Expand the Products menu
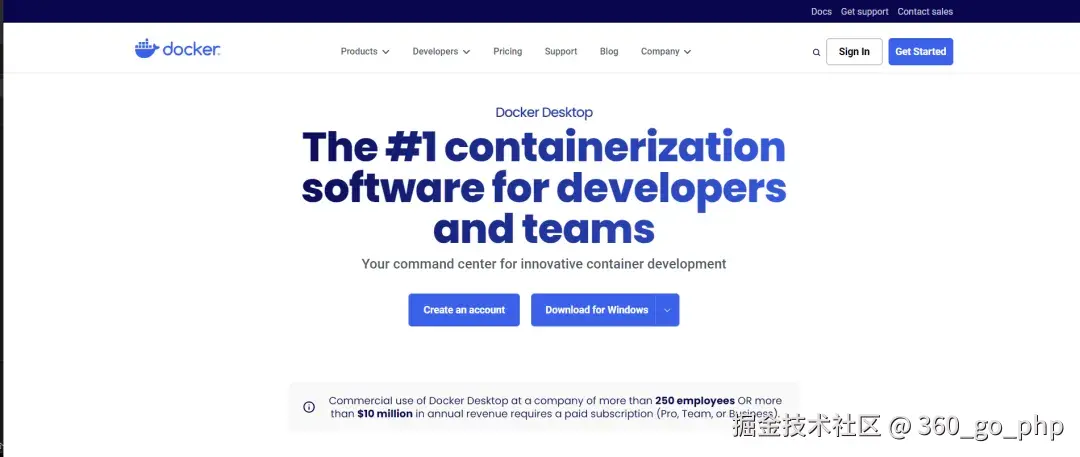The width and height of the screenshot is (1080, 457). pos(365,52)
